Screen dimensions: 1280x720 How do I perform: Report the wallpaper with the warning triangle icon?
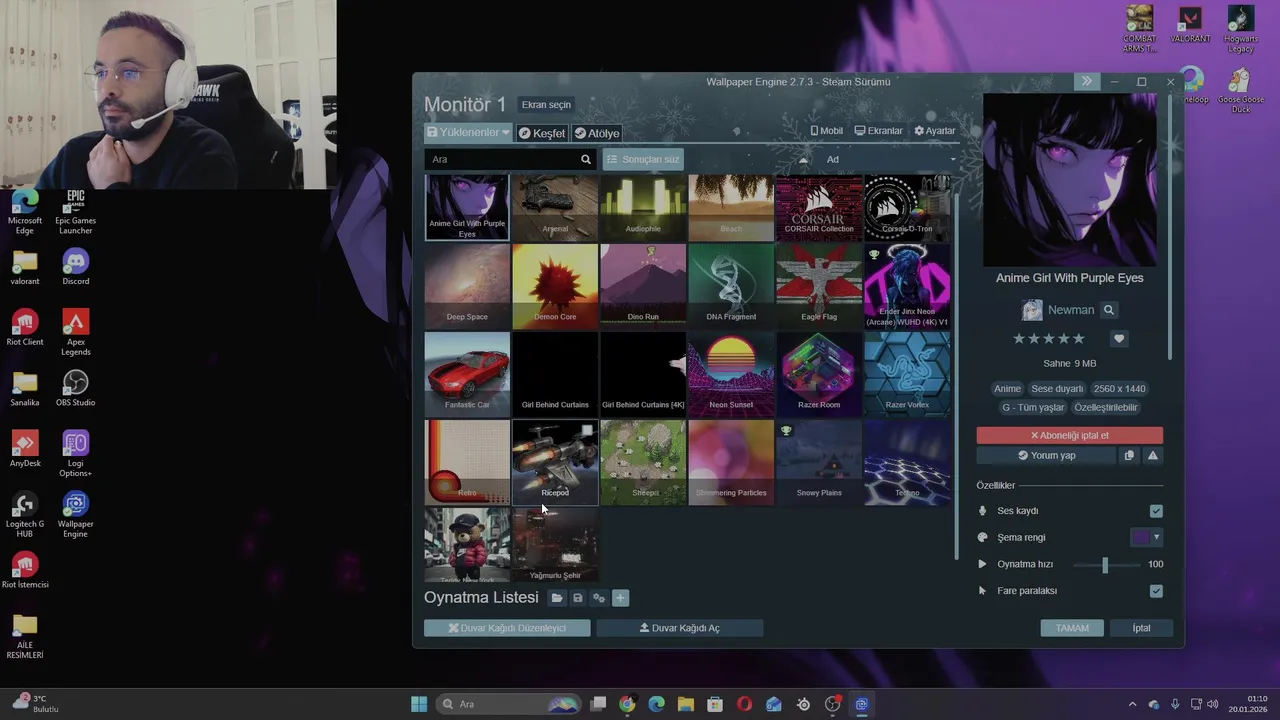(x=1153, y=455)
